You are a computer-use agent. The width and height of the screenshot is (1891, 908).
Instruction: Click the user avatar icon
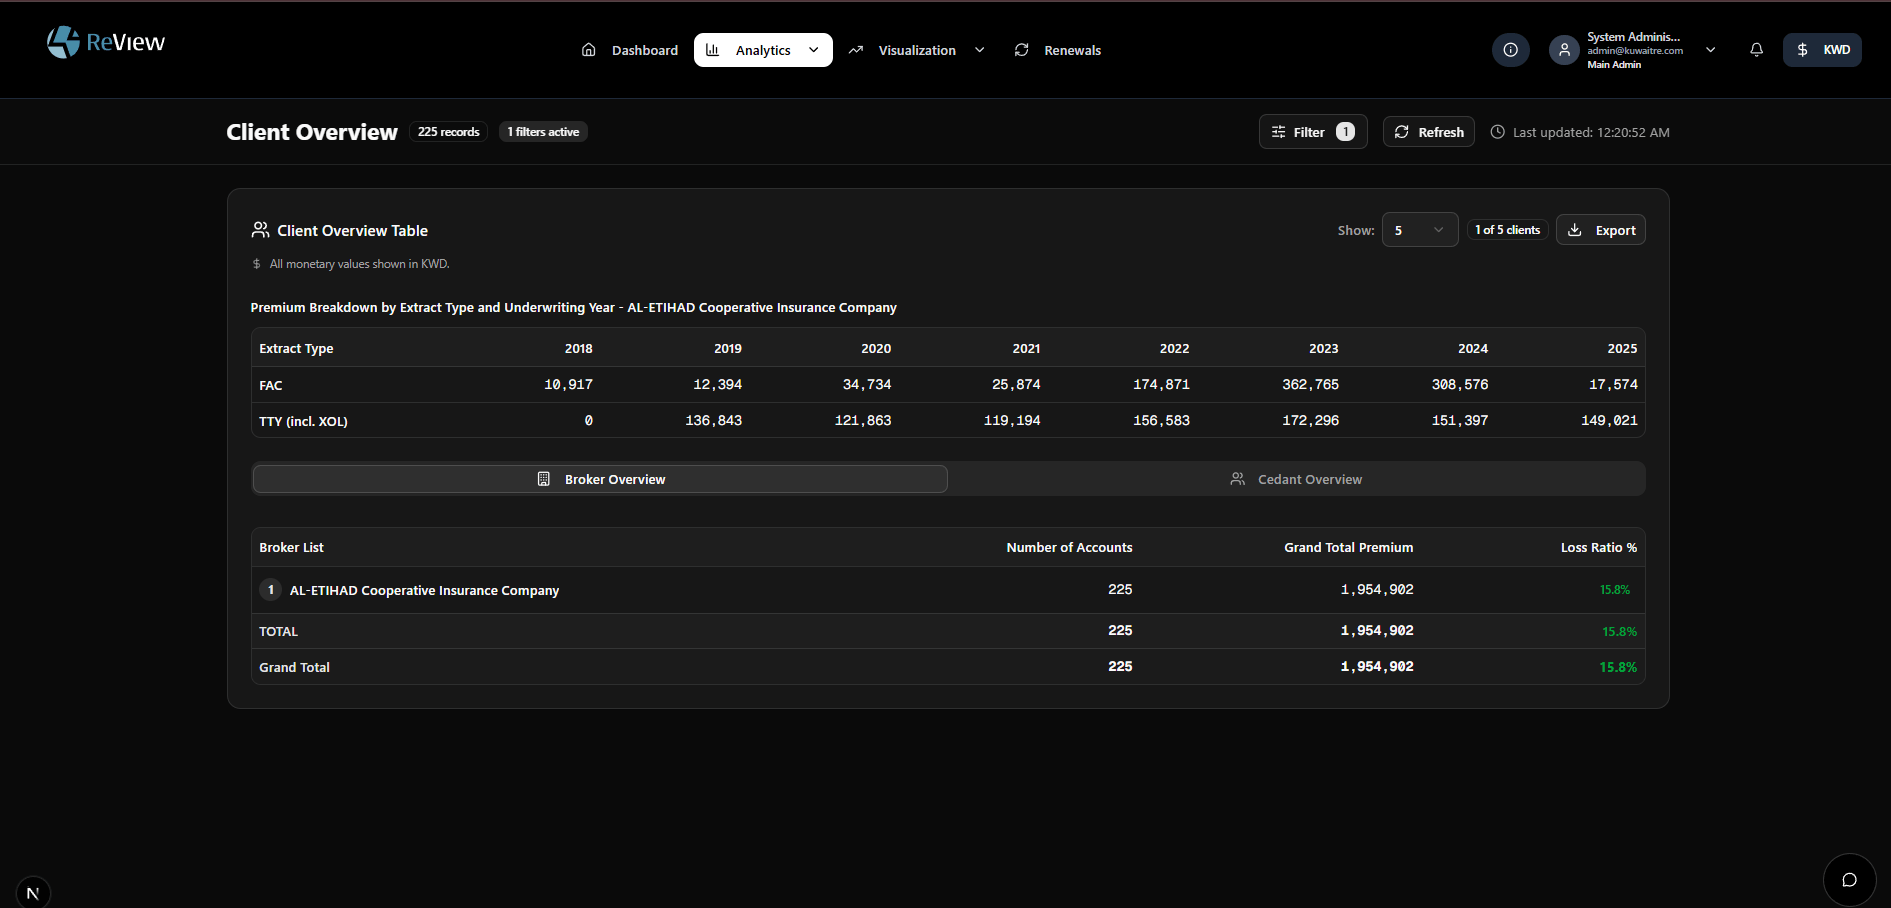(x=1564, y=49)
